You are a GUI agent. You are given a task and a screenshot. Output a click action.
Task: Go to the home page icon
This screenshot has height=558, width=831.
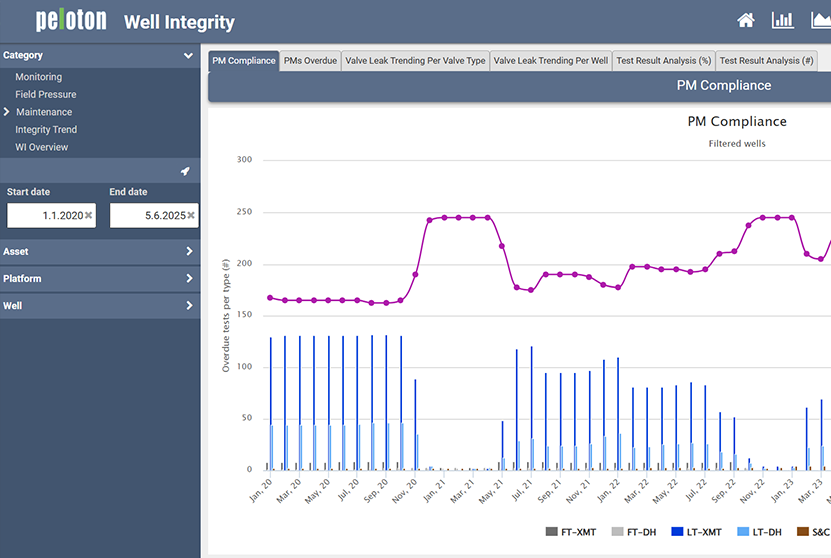point(745,20)
